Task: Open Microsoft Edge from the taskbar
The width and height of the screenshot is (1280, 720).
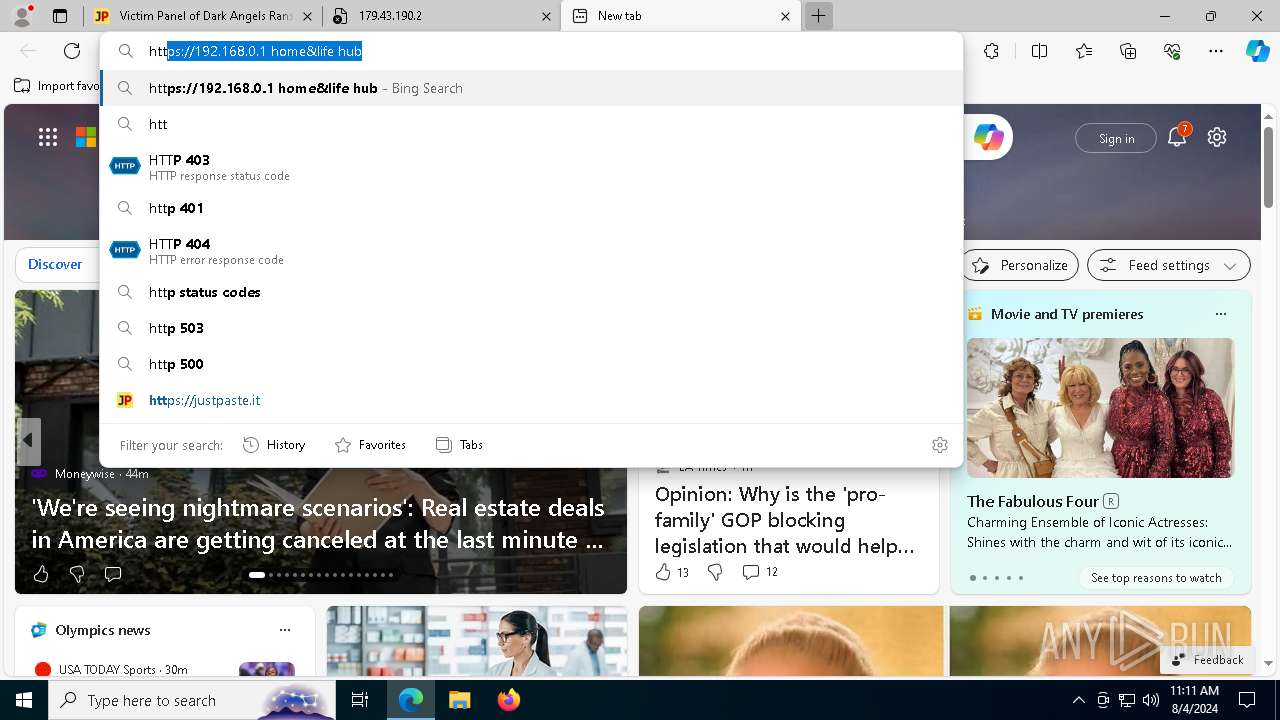Action: (x=411, y=700)
